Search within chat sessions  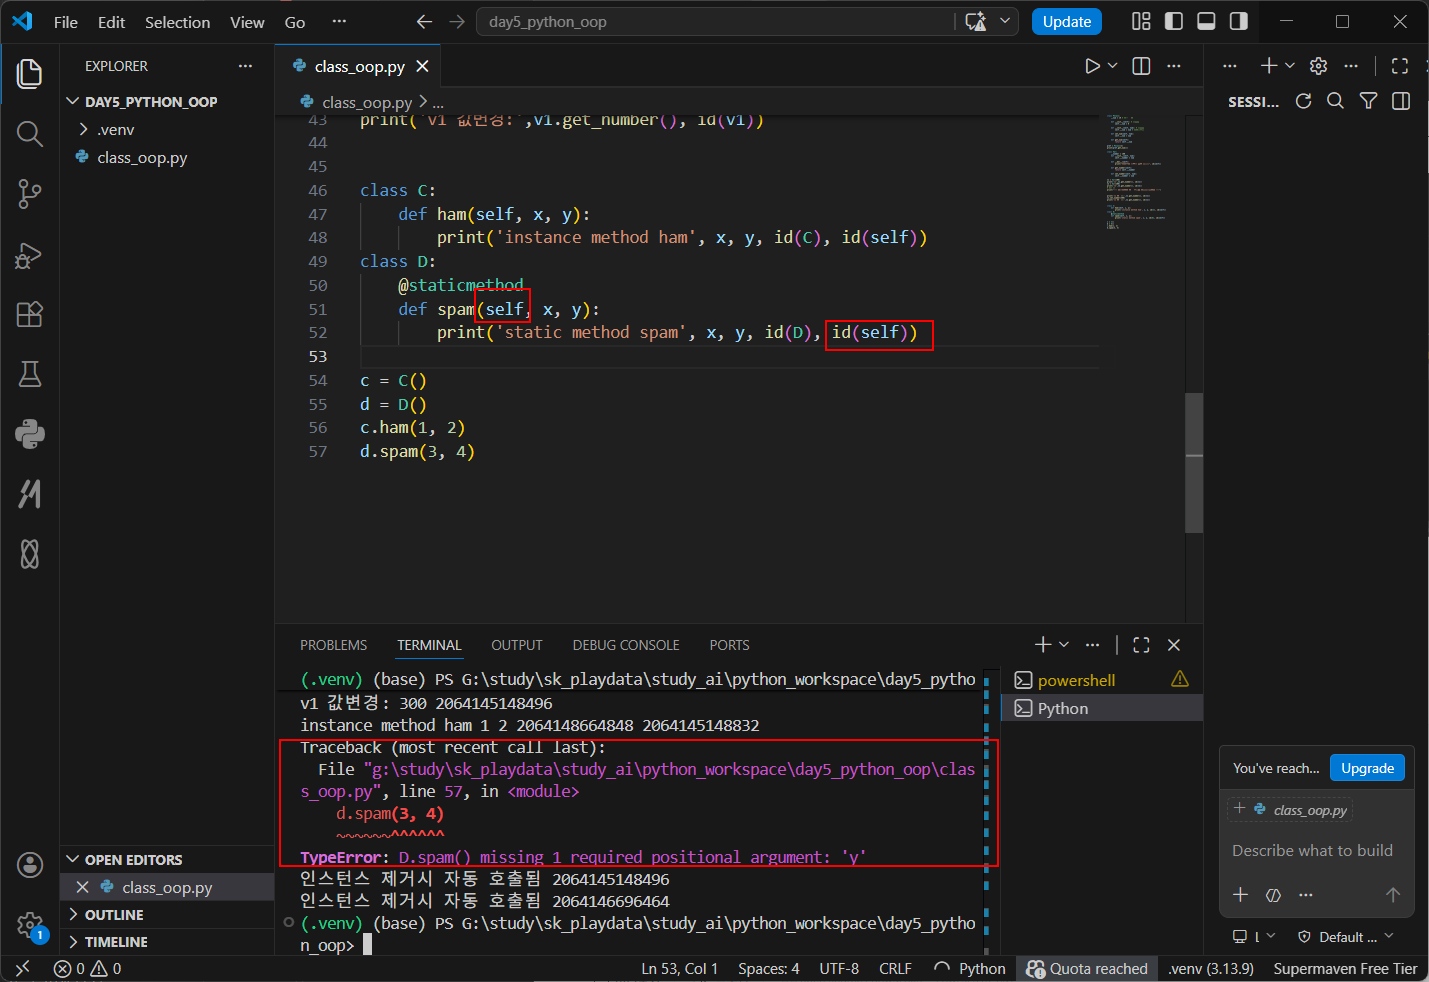tap(1335, 101)
